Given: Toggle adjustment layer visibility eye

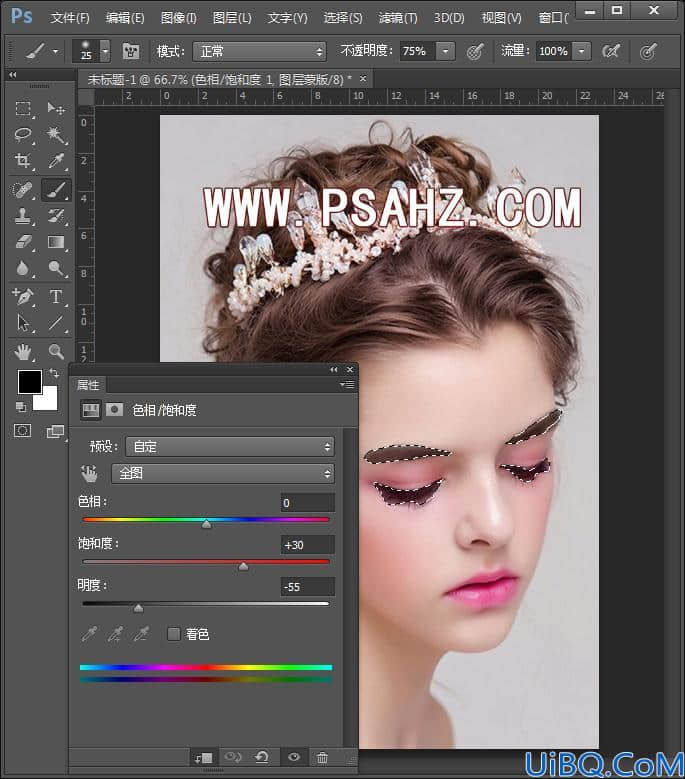Looking at the screenshot, I should pos(294,757).
